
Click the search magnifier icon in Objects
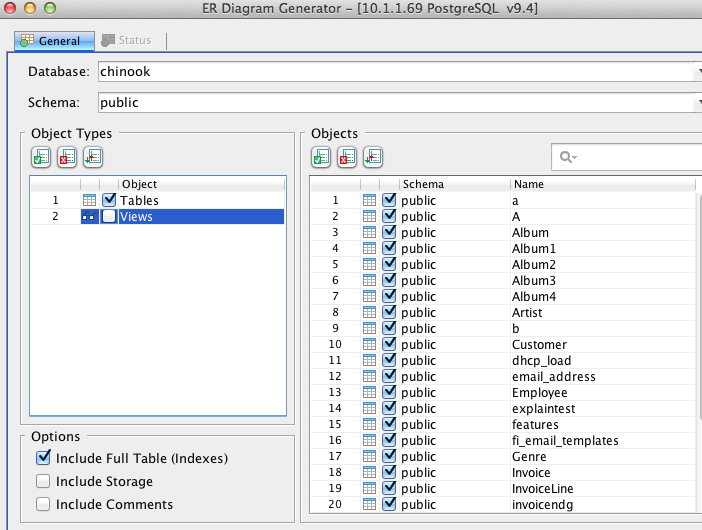(x=568, y=157)
